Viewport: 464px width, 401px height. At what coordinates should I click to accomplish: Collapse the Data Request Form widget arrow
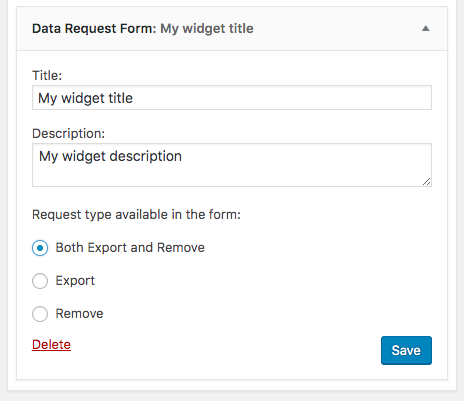tap(426, 29)
